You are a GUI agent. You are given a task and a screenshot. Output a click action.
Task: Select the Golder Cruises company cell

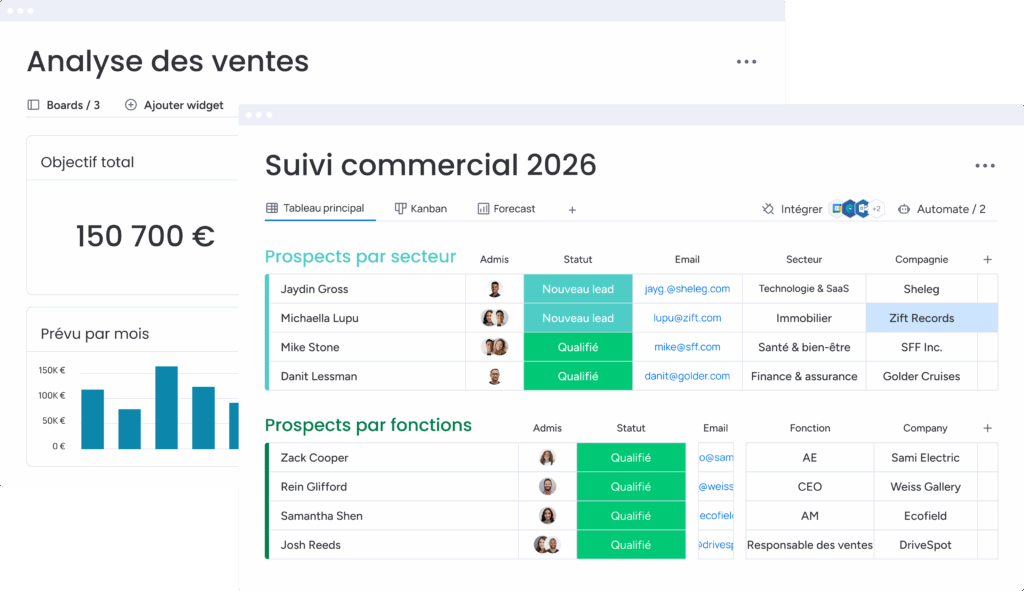tap(921, 376)
